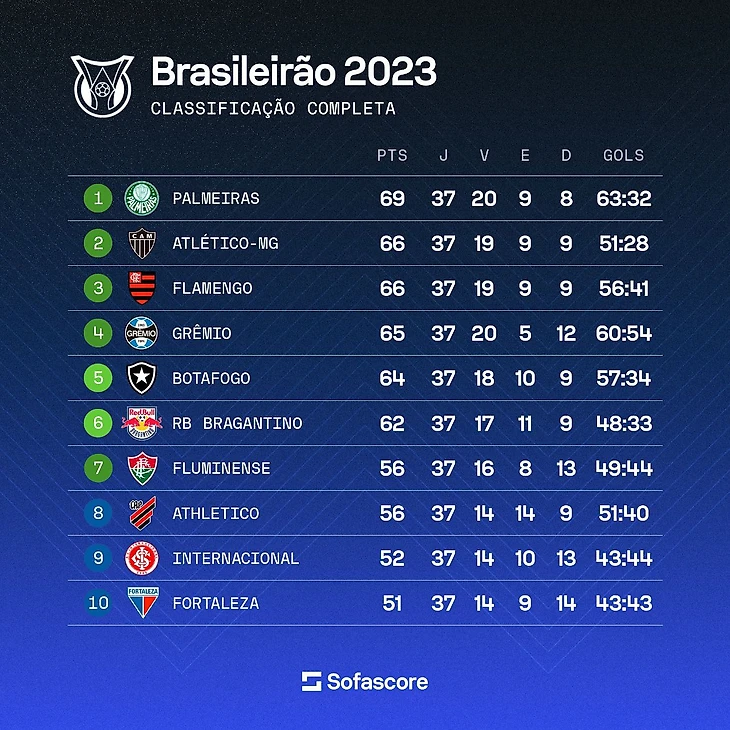Click the RB Bragantino Red Bull crest
The height and width of the screenshot is (730, 730).
click(140, 423)
